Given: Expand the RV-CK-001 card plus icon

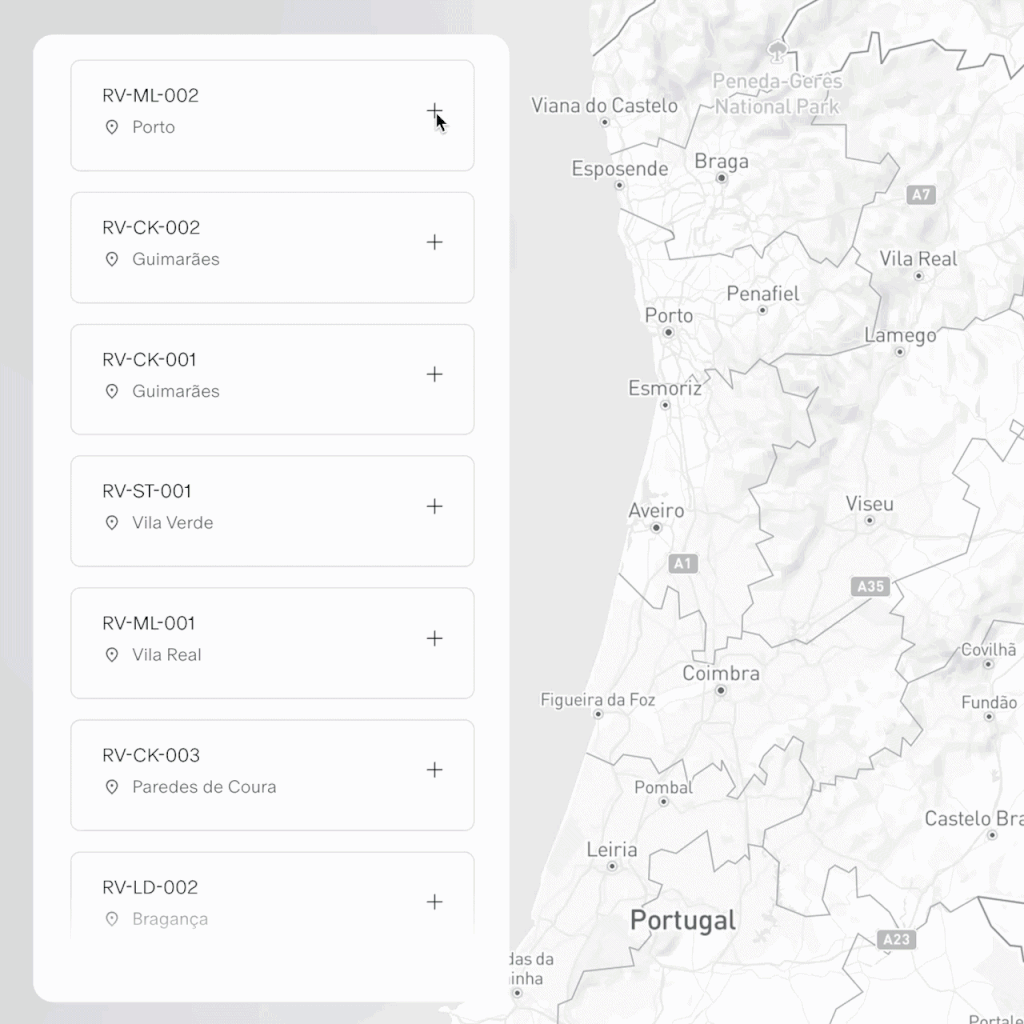Looking at the screenshot, I should click(434, 374).
